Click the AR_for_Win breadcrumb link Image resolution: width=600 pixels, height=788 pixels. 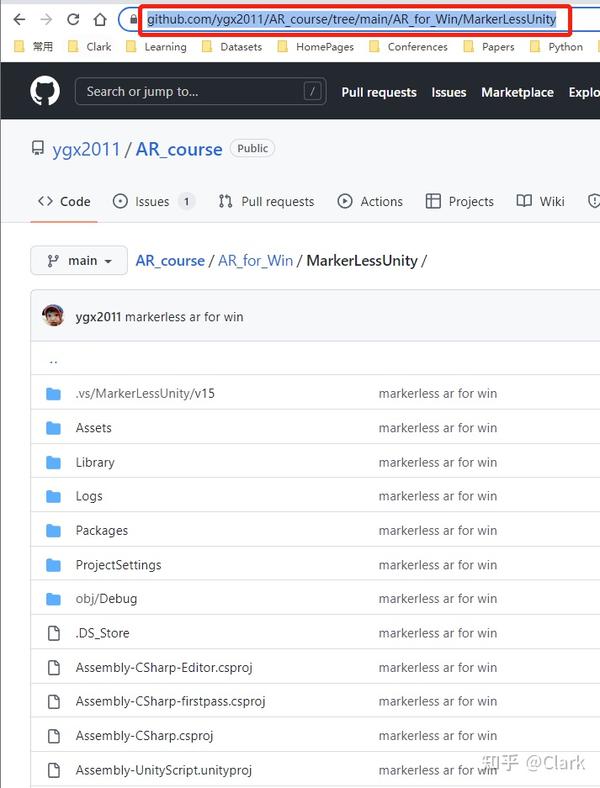(255, 261)
